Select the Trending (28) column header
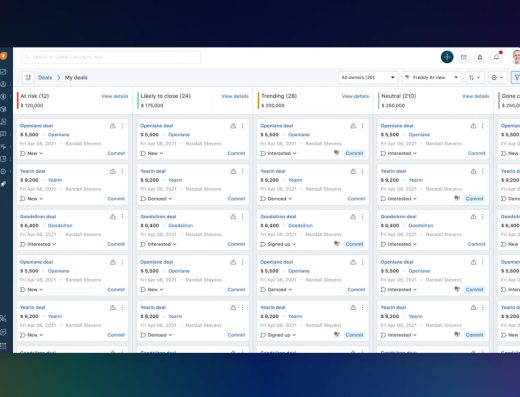The height and width of the screenshot is (397, 520). (279, 96)
